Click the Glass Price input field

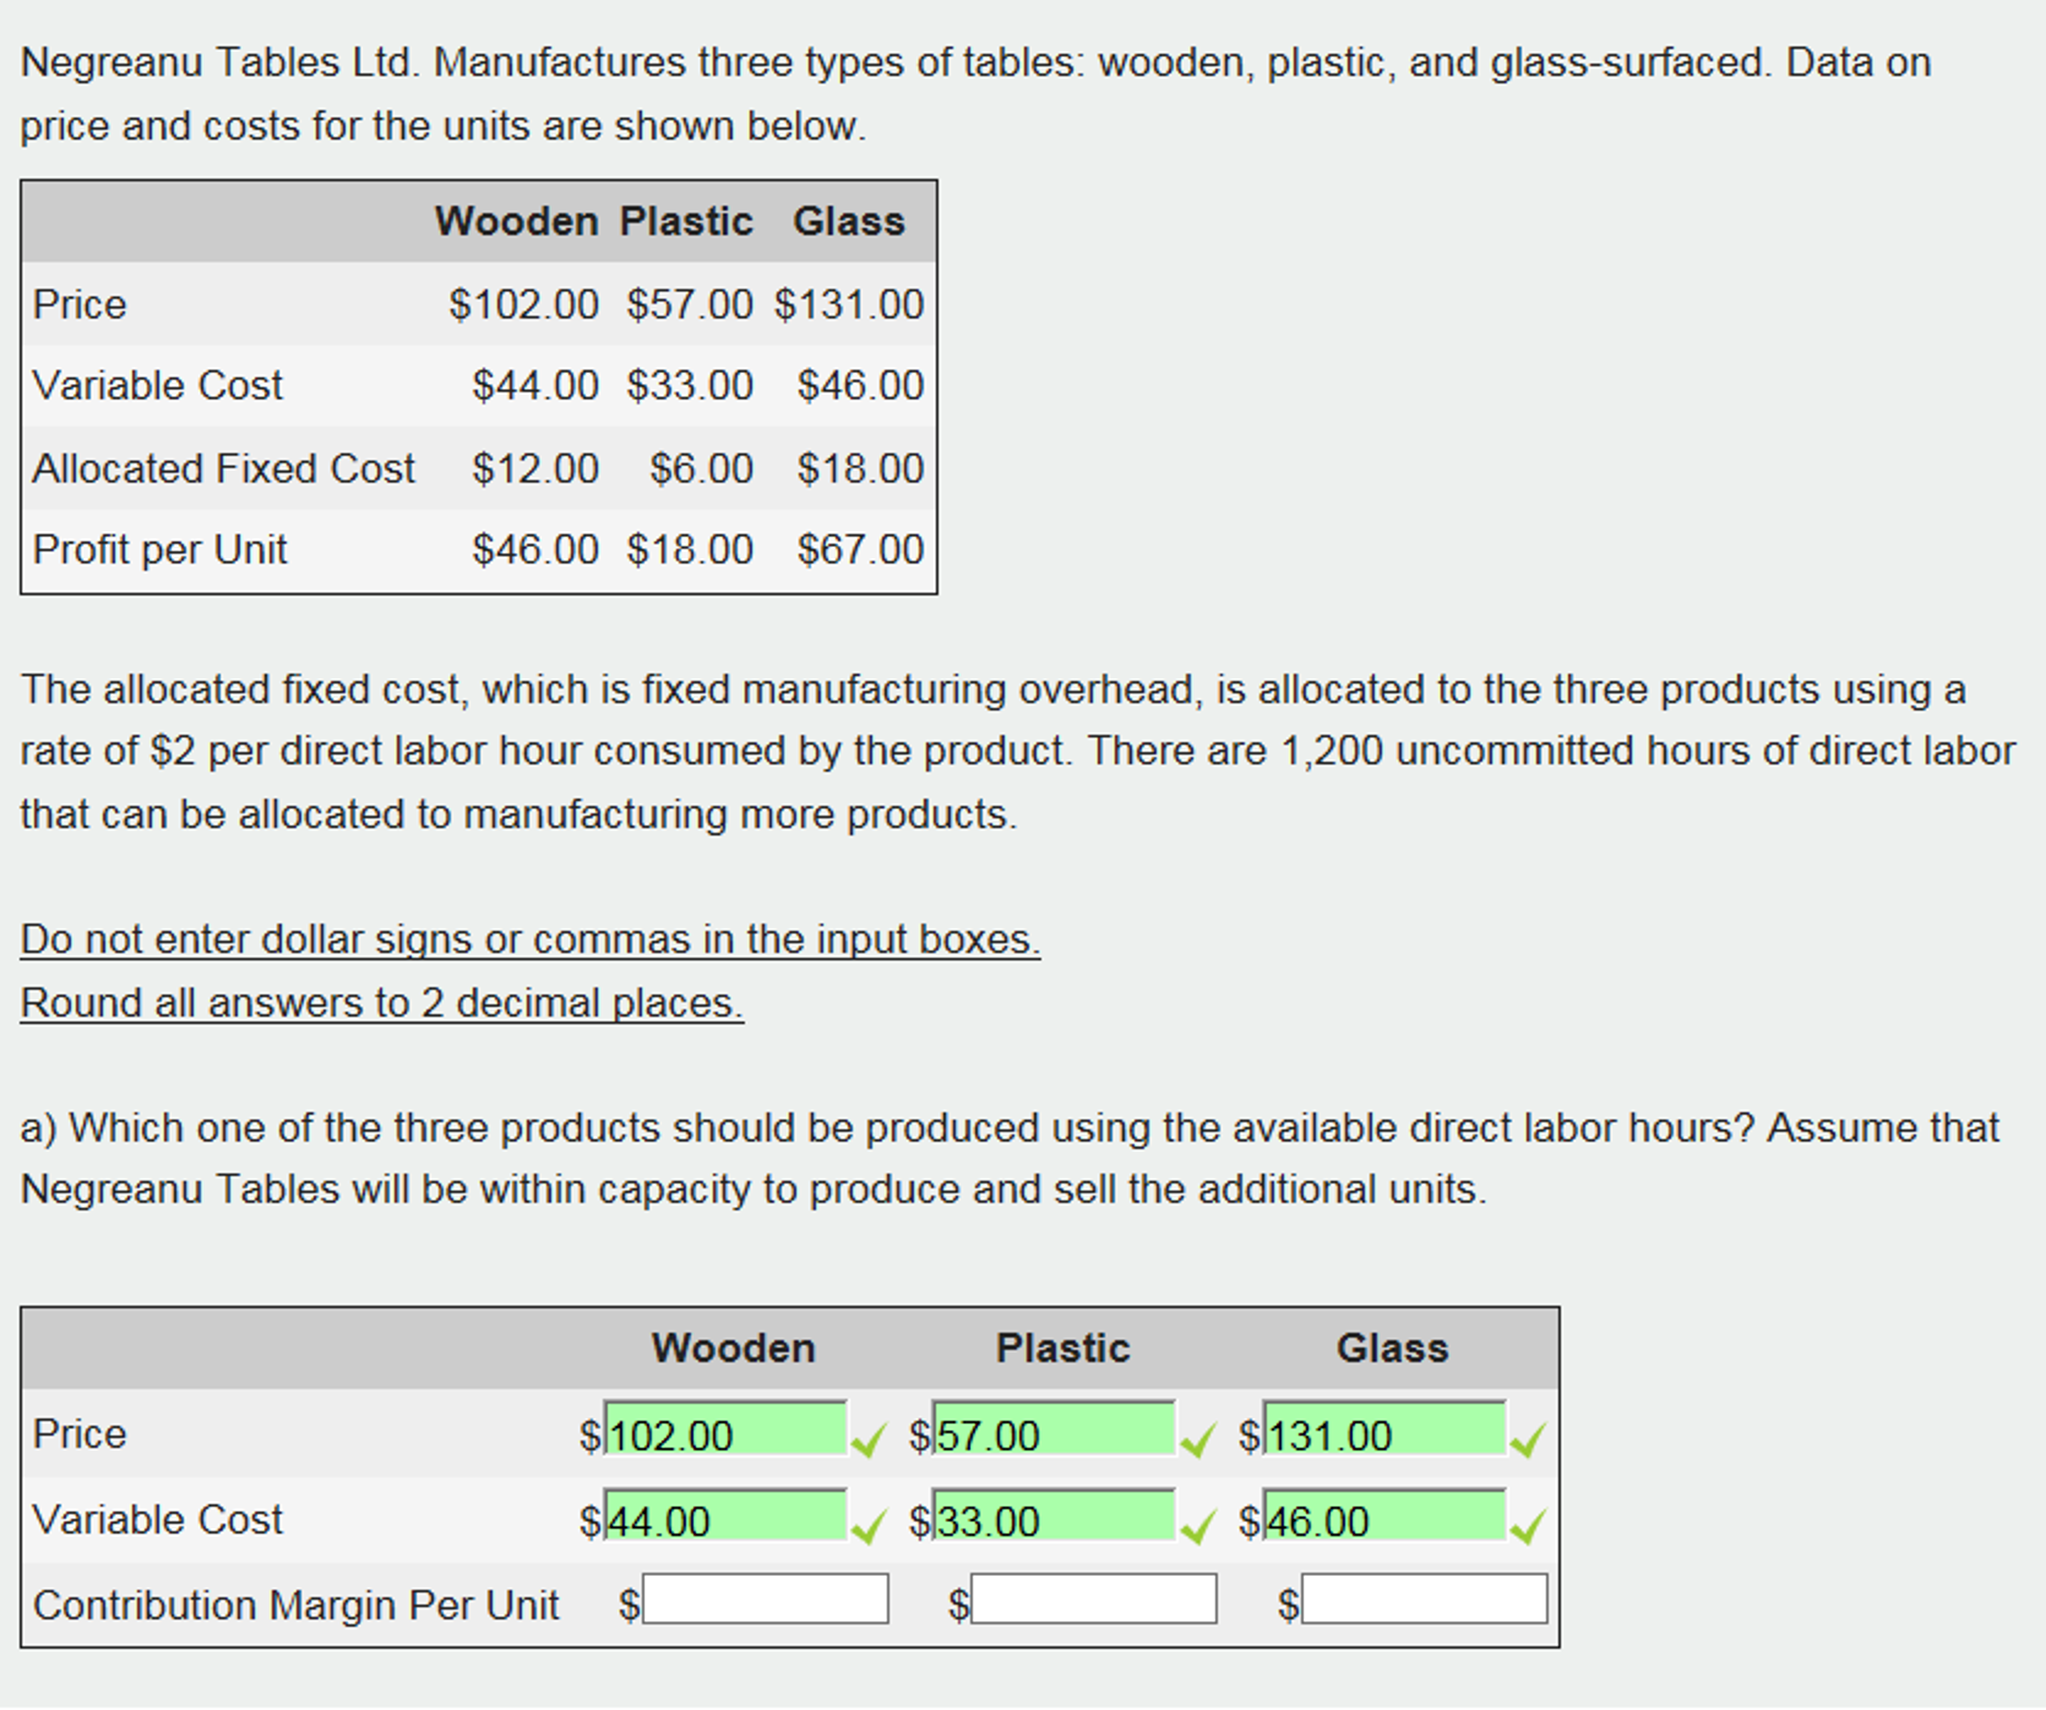pos(1384,1429)
